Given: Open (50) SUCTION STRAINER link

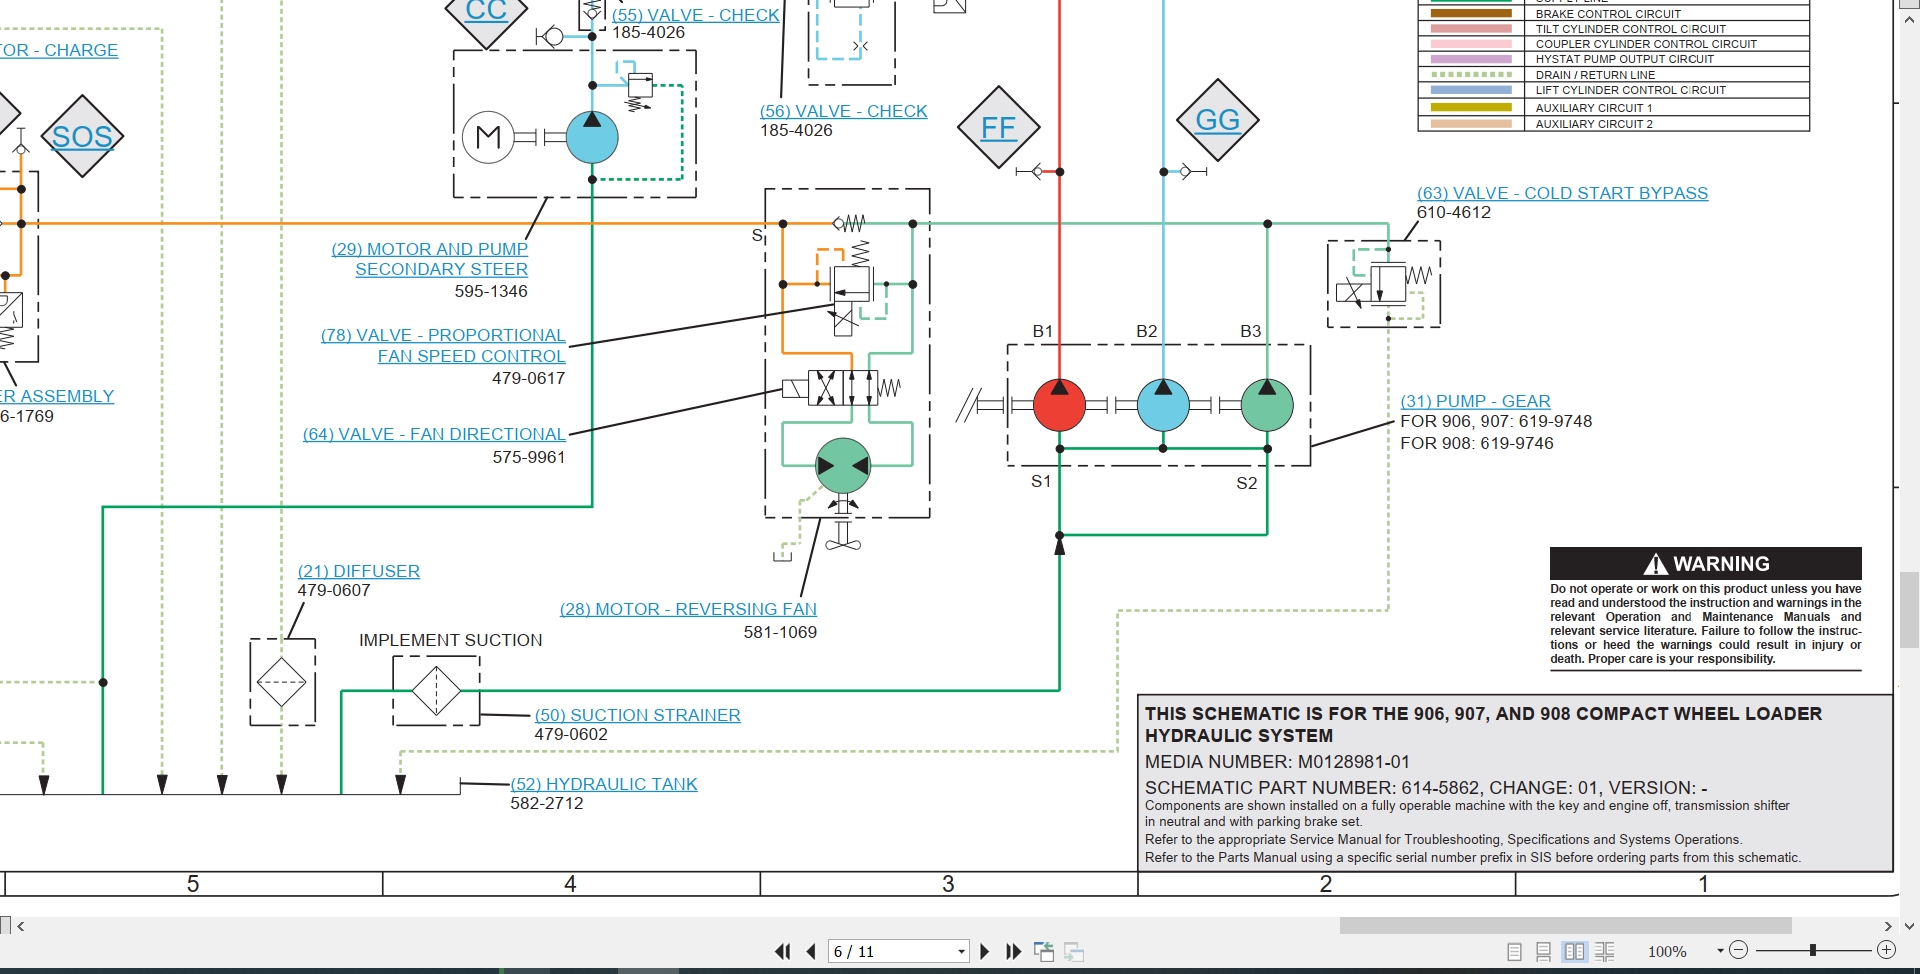Looking at the screenshot, I should click(x=637, y=715).
